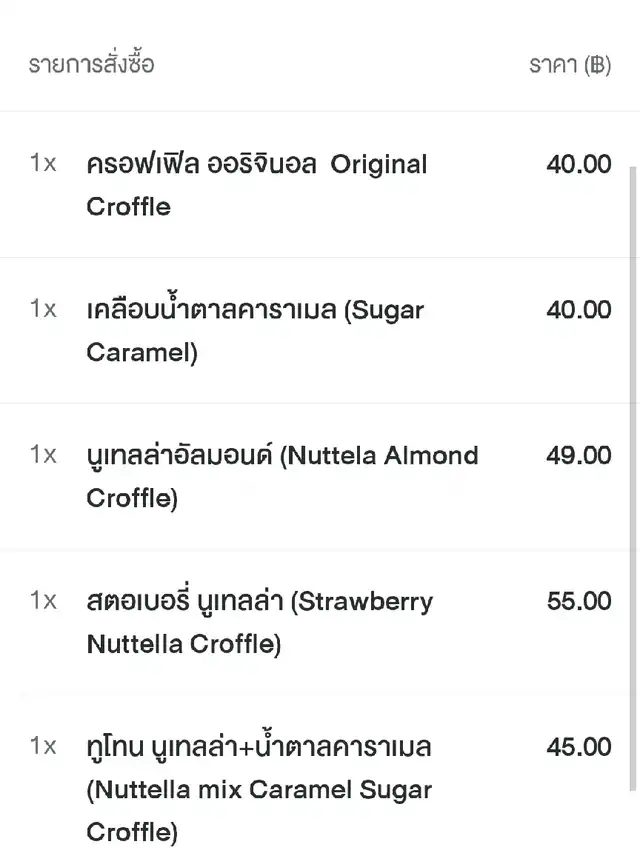Viewport: 640px width, 853px height.
Task: Click the 45.00 price
Action: click(x=578, y=747)
